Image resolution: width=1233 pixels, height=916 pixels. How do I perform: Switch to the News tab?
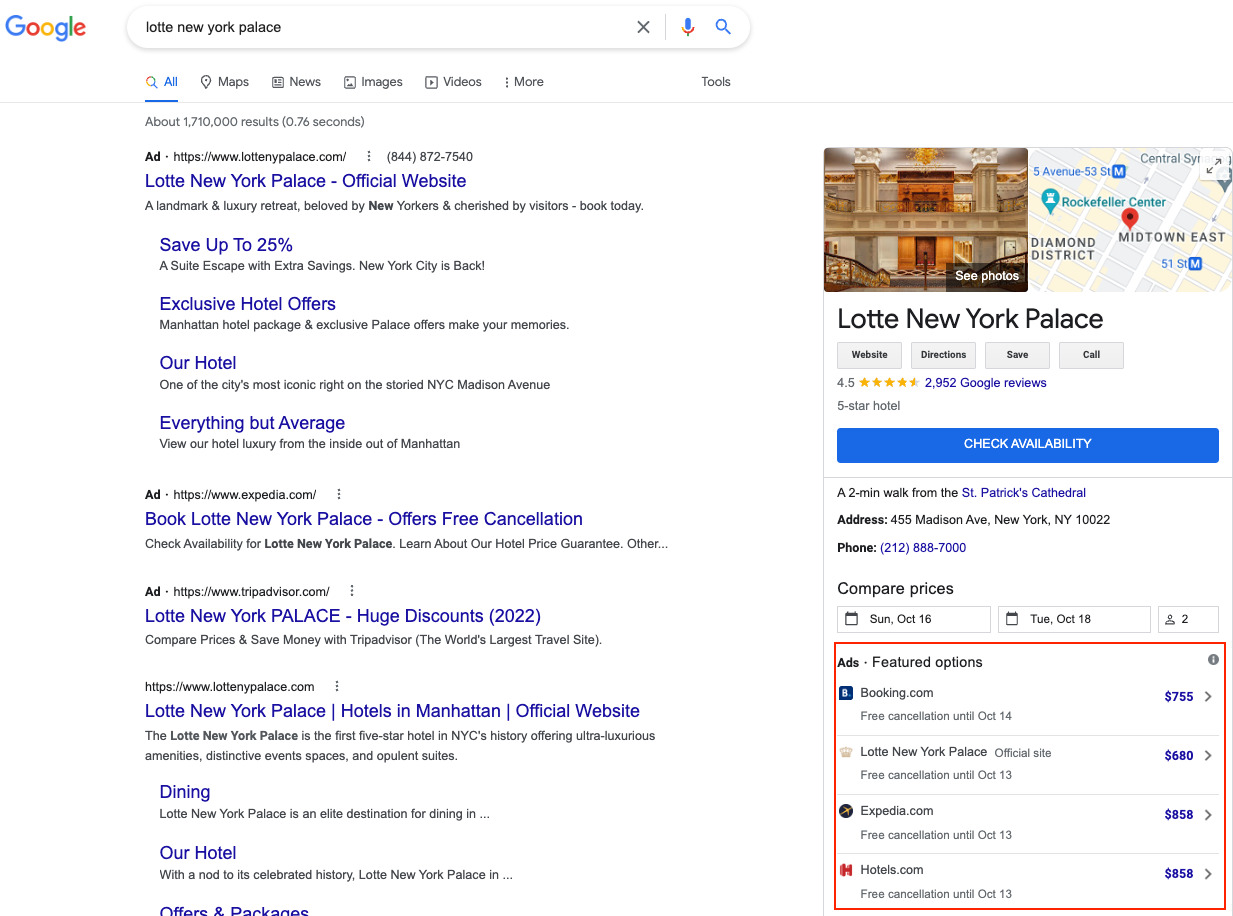pyautogui.click(x=297, y=82)
